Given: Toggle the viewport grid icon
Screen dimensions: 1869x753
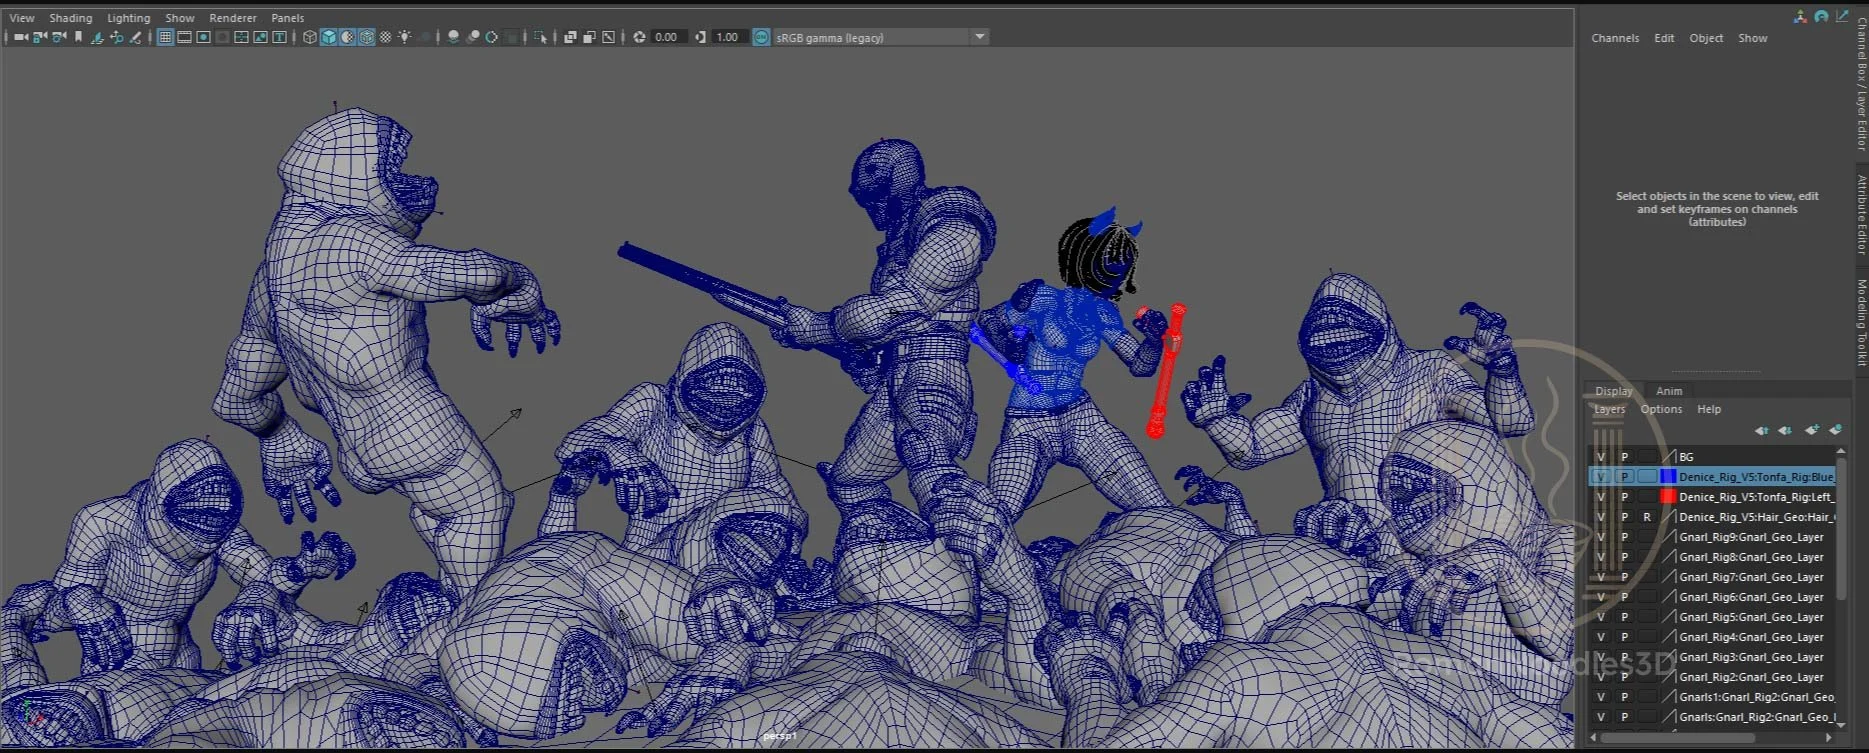Looking at the screenshot, I should [166, 37].
